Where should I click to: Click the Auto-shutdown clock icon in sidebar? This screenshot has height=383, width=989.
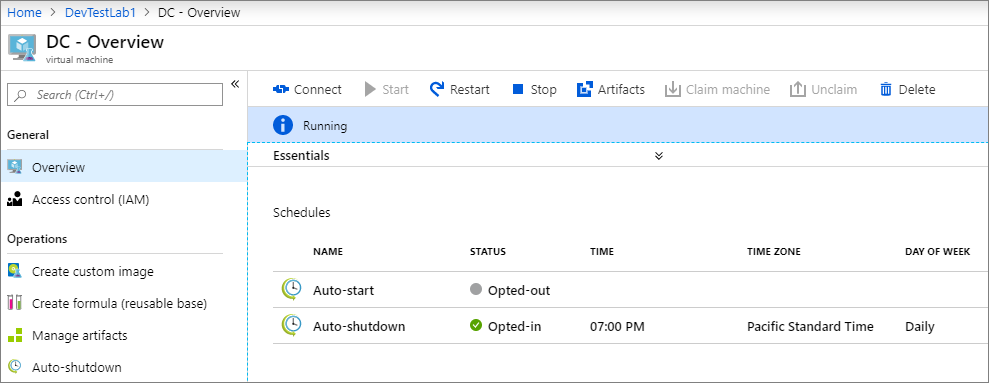click(15, 367)
